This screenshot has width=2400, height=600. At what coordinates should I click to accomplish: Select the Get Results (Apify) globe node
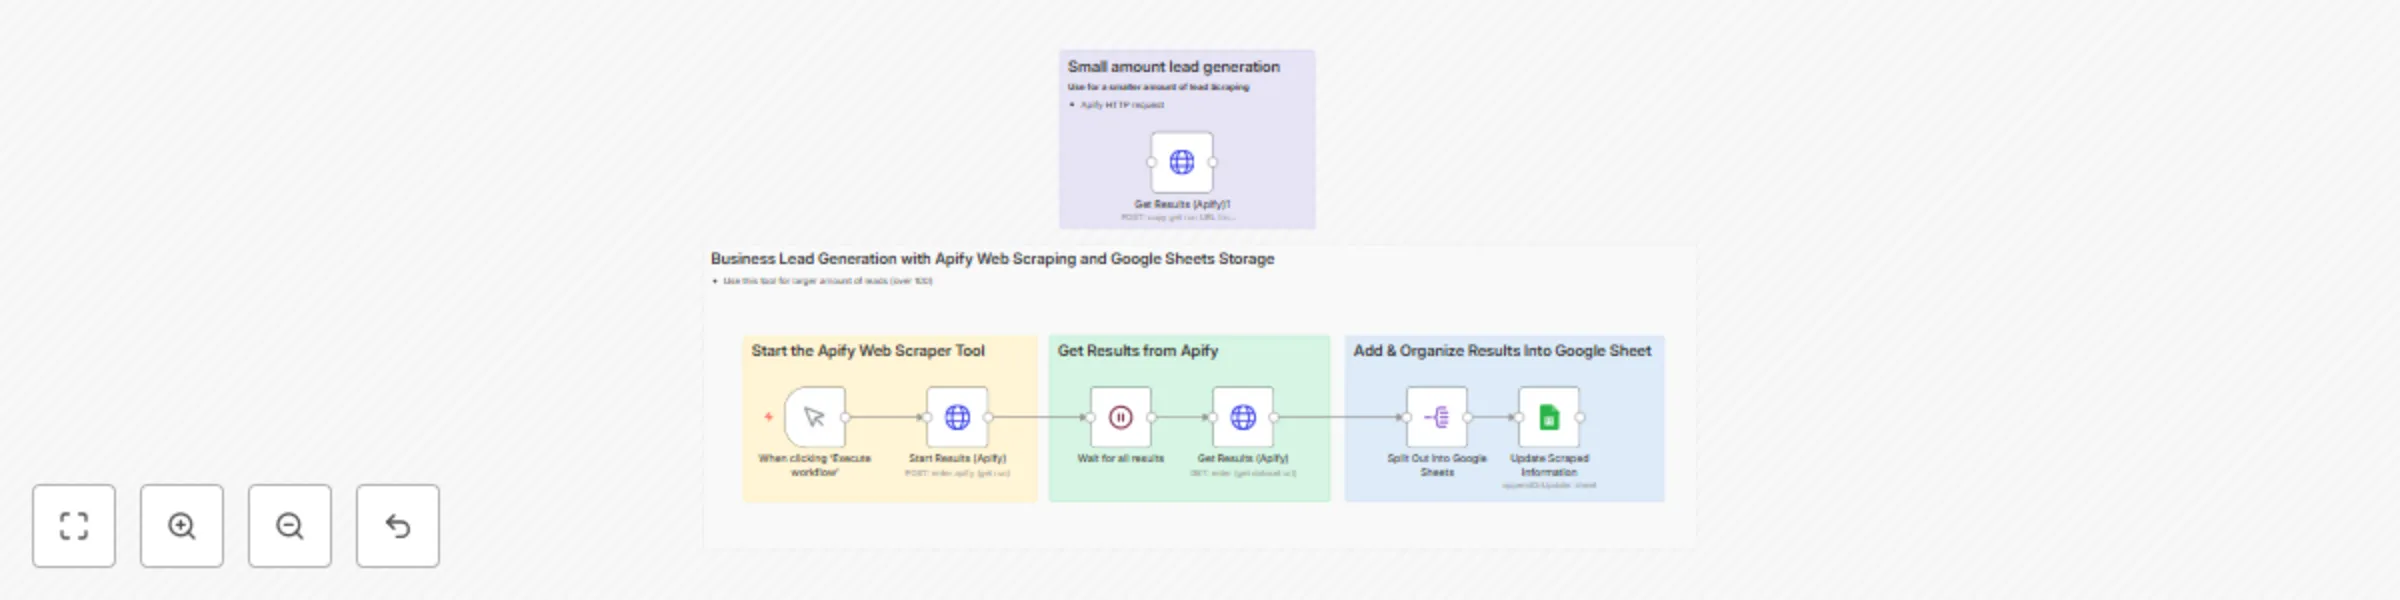[1243, 417]
